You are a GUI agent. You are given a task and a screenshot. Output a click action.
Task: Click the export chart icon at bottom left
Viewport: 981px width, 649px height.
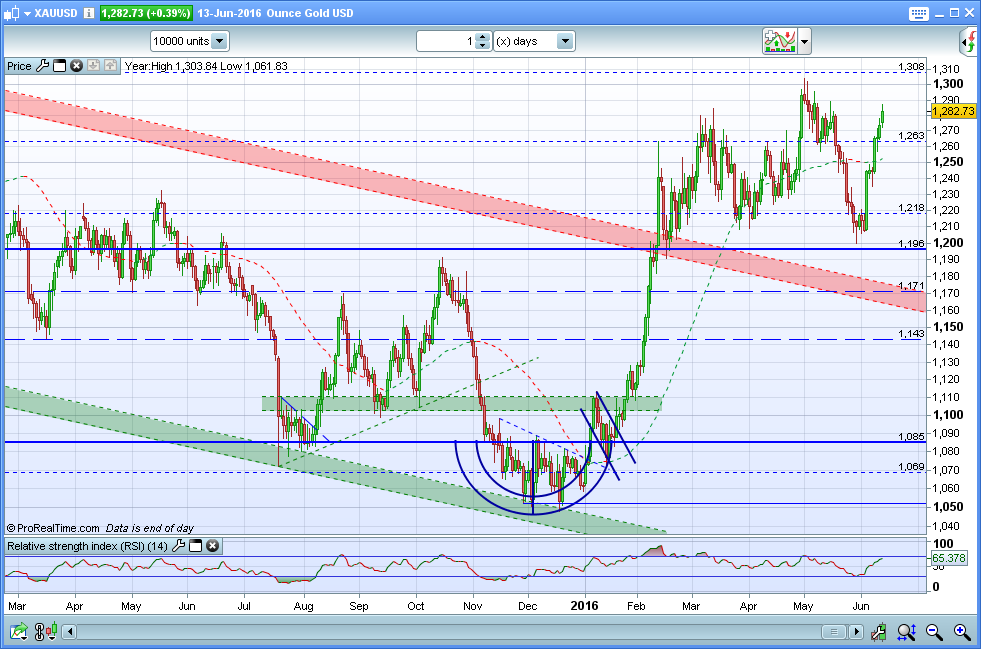18,631
